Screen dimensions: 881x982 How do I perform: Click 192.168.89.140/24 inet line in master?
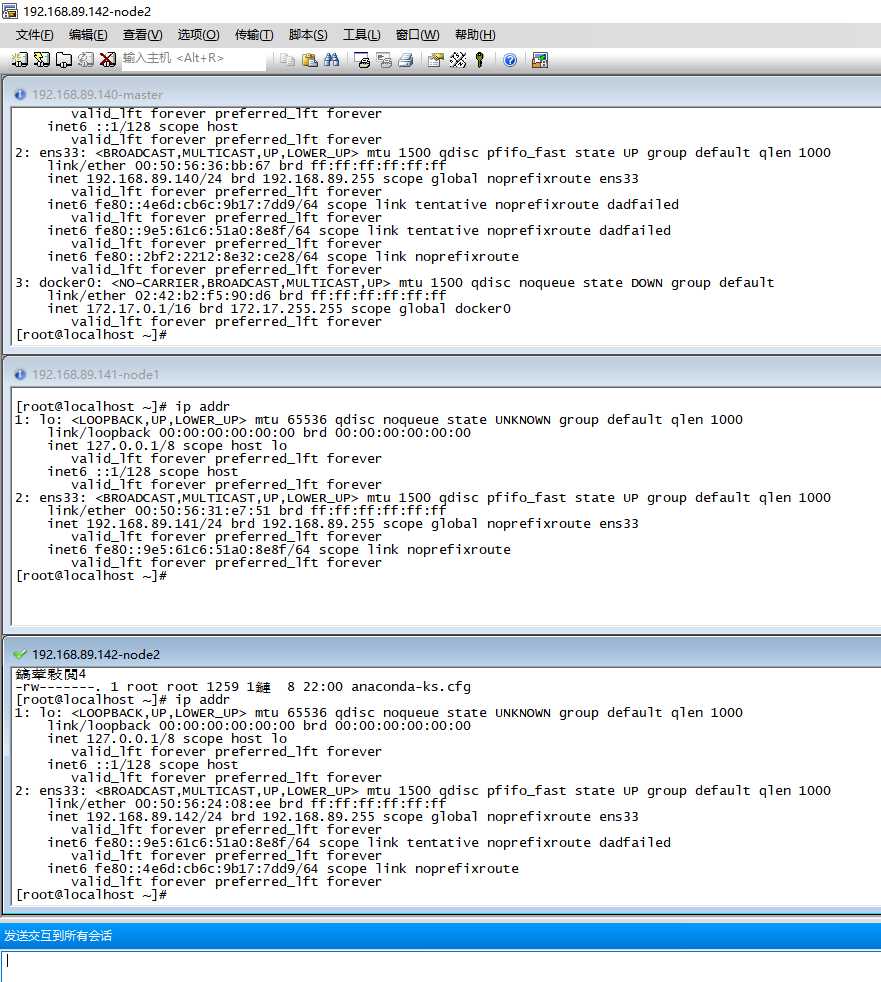pos(343,178)
